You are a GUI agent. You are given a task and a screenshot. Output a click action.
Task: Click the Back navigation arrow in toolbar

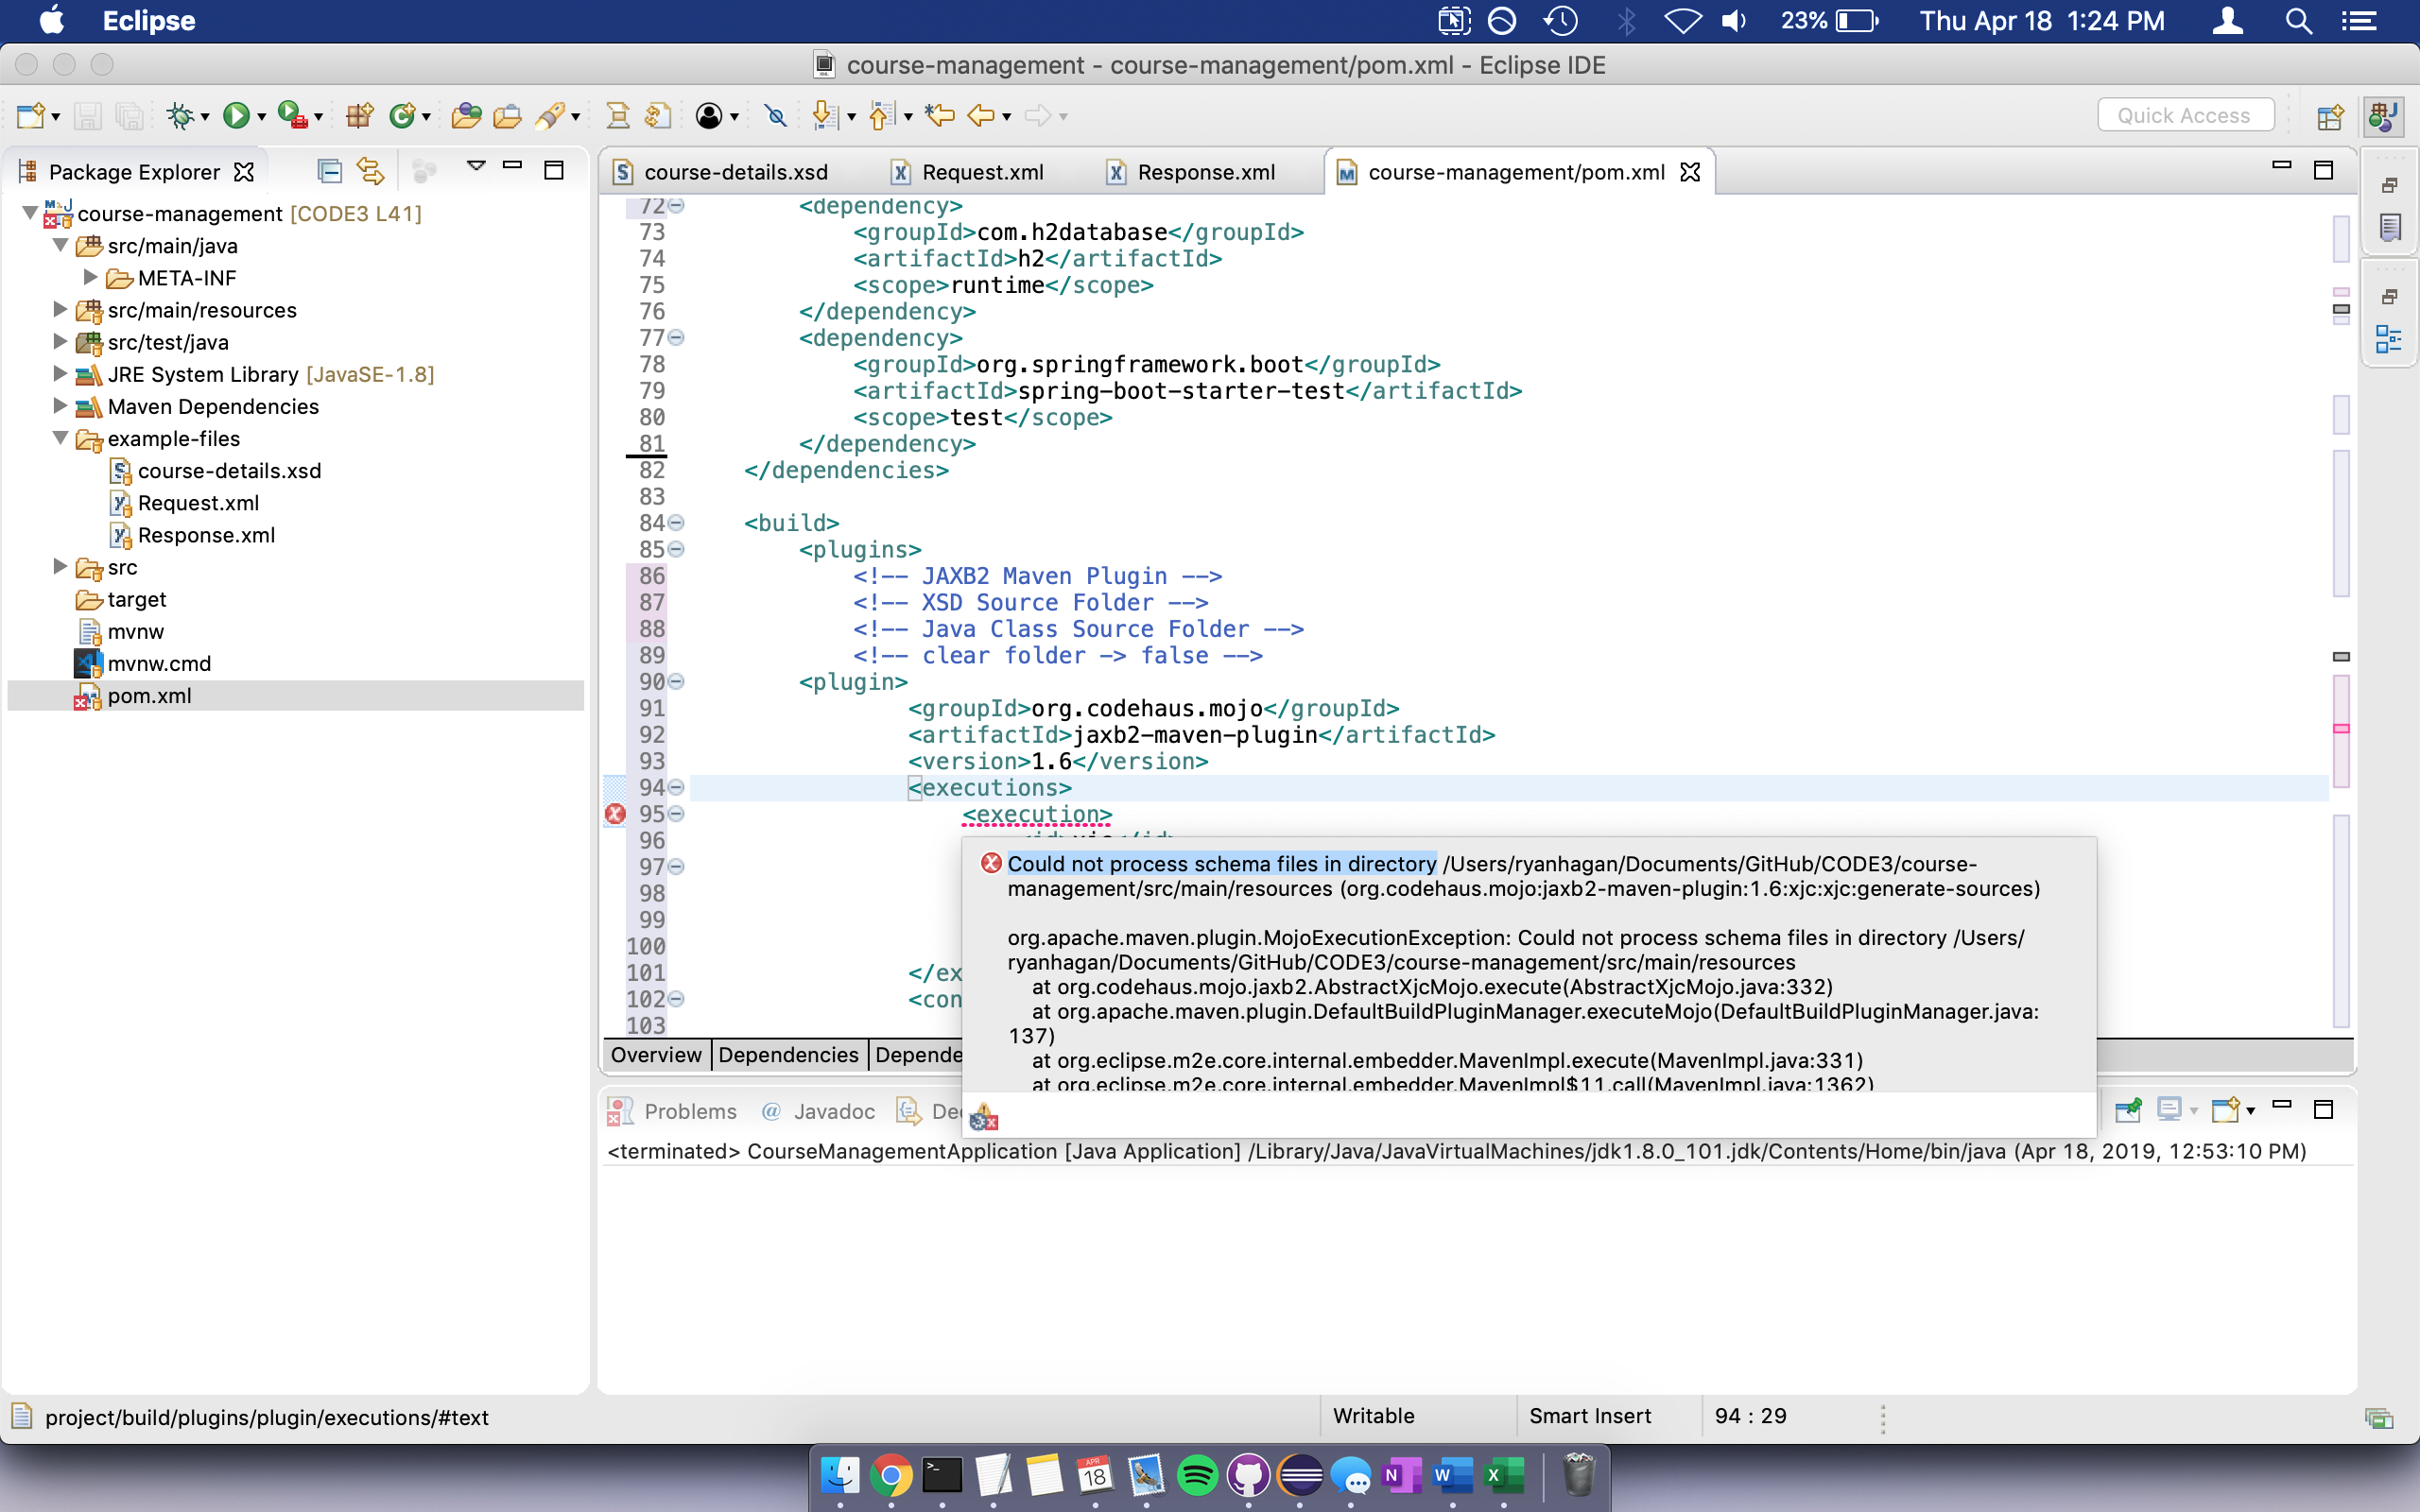pos(980,116)
